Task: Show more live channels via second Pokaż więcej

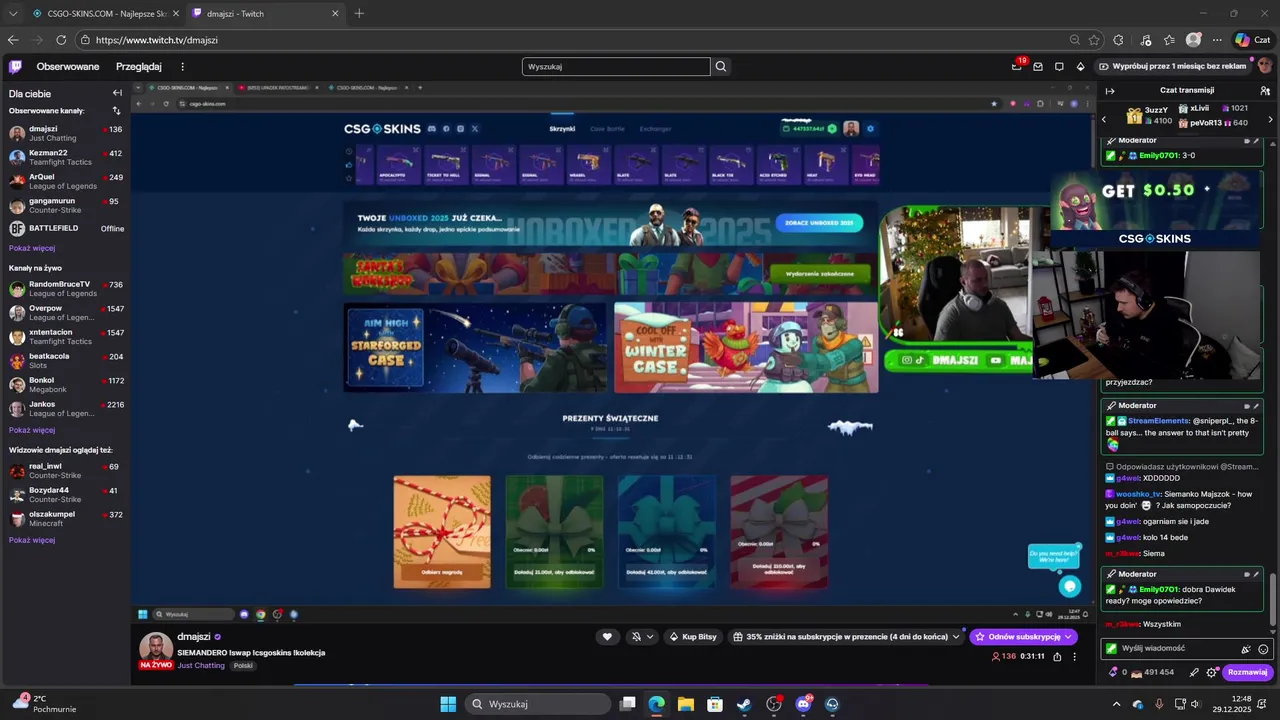Action: [32, 430]
